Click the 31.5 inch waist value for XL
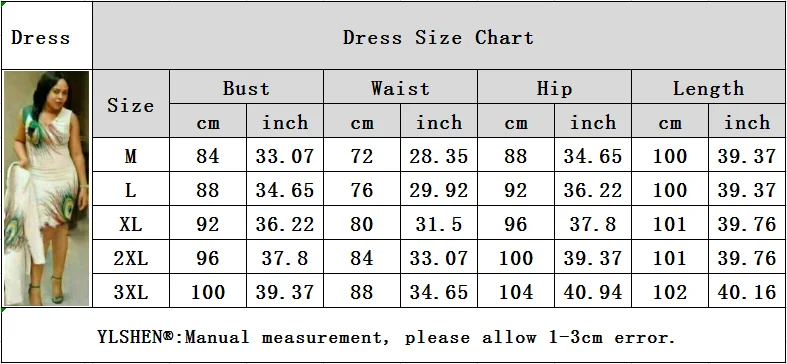787x364 pixels. (439, 224)
